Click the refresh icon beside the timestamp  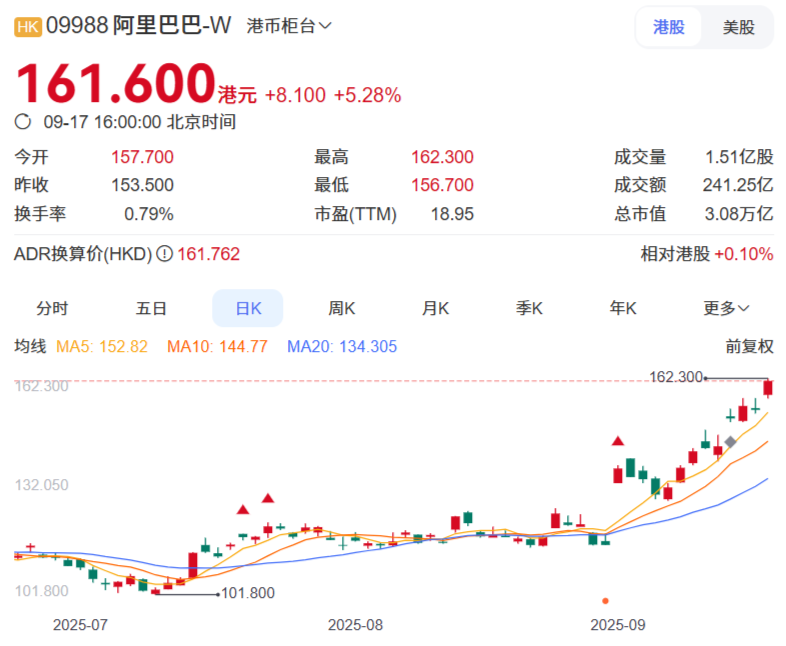[23, 121]
